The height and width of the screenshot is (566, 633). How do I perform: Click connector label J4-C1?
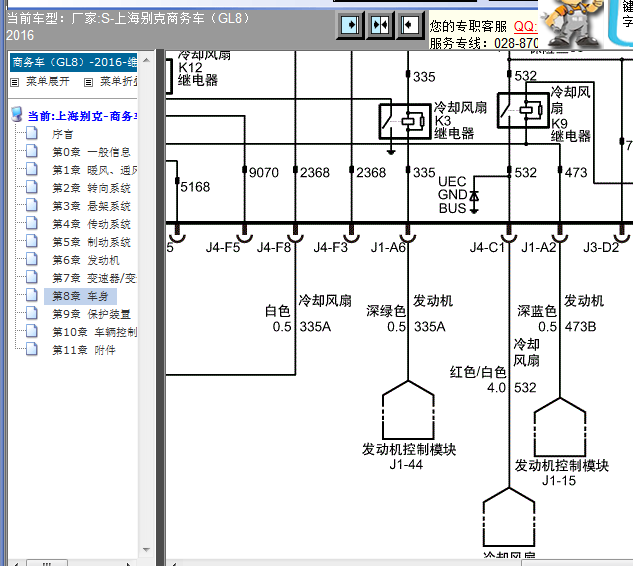pyautogui.click(x=487, y=247)
